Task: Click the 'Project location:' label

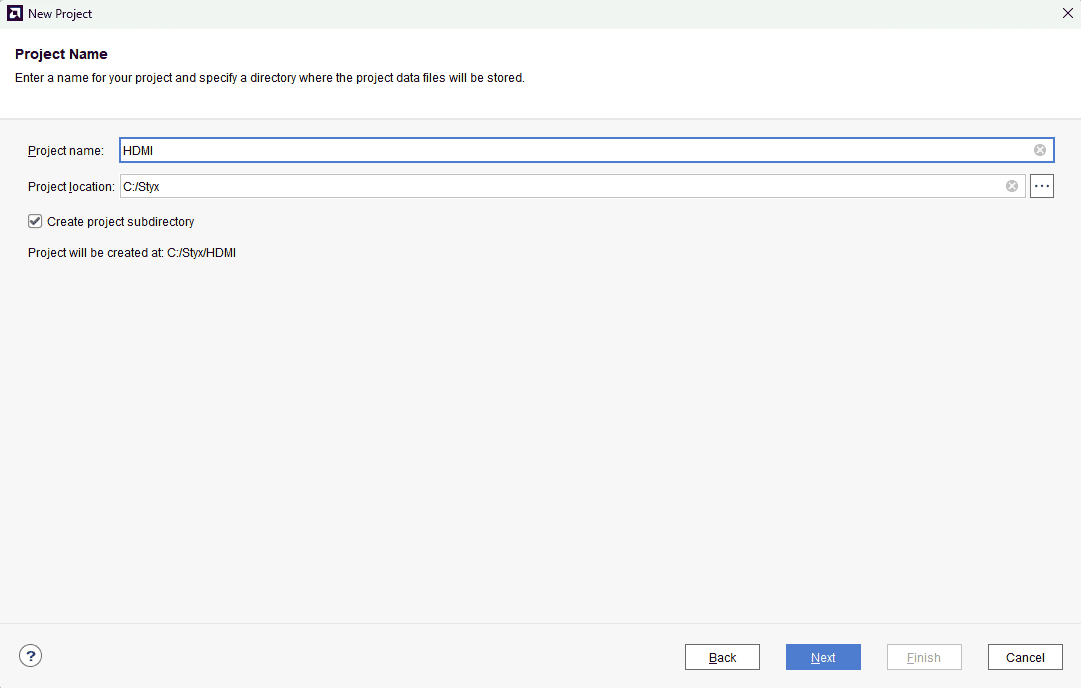Action: pyautogui.click(x=71, y=187)
